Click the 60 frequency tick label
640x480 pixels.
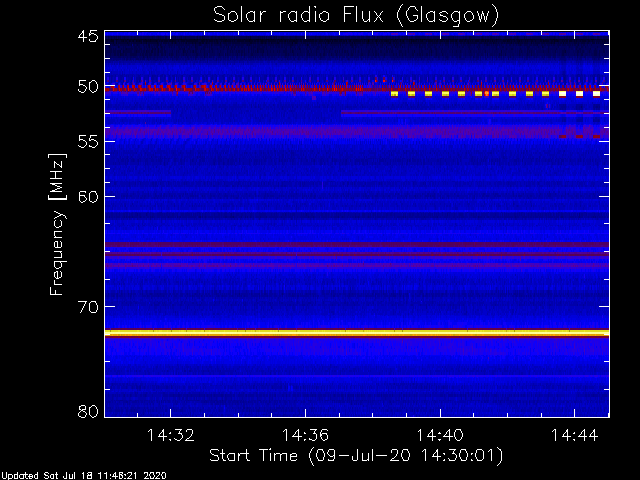pos(88,196)
